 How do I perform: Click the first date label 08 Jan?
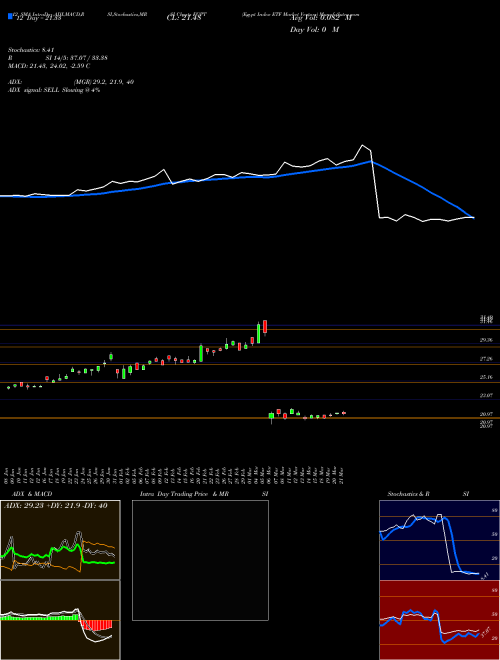[8, 475]
